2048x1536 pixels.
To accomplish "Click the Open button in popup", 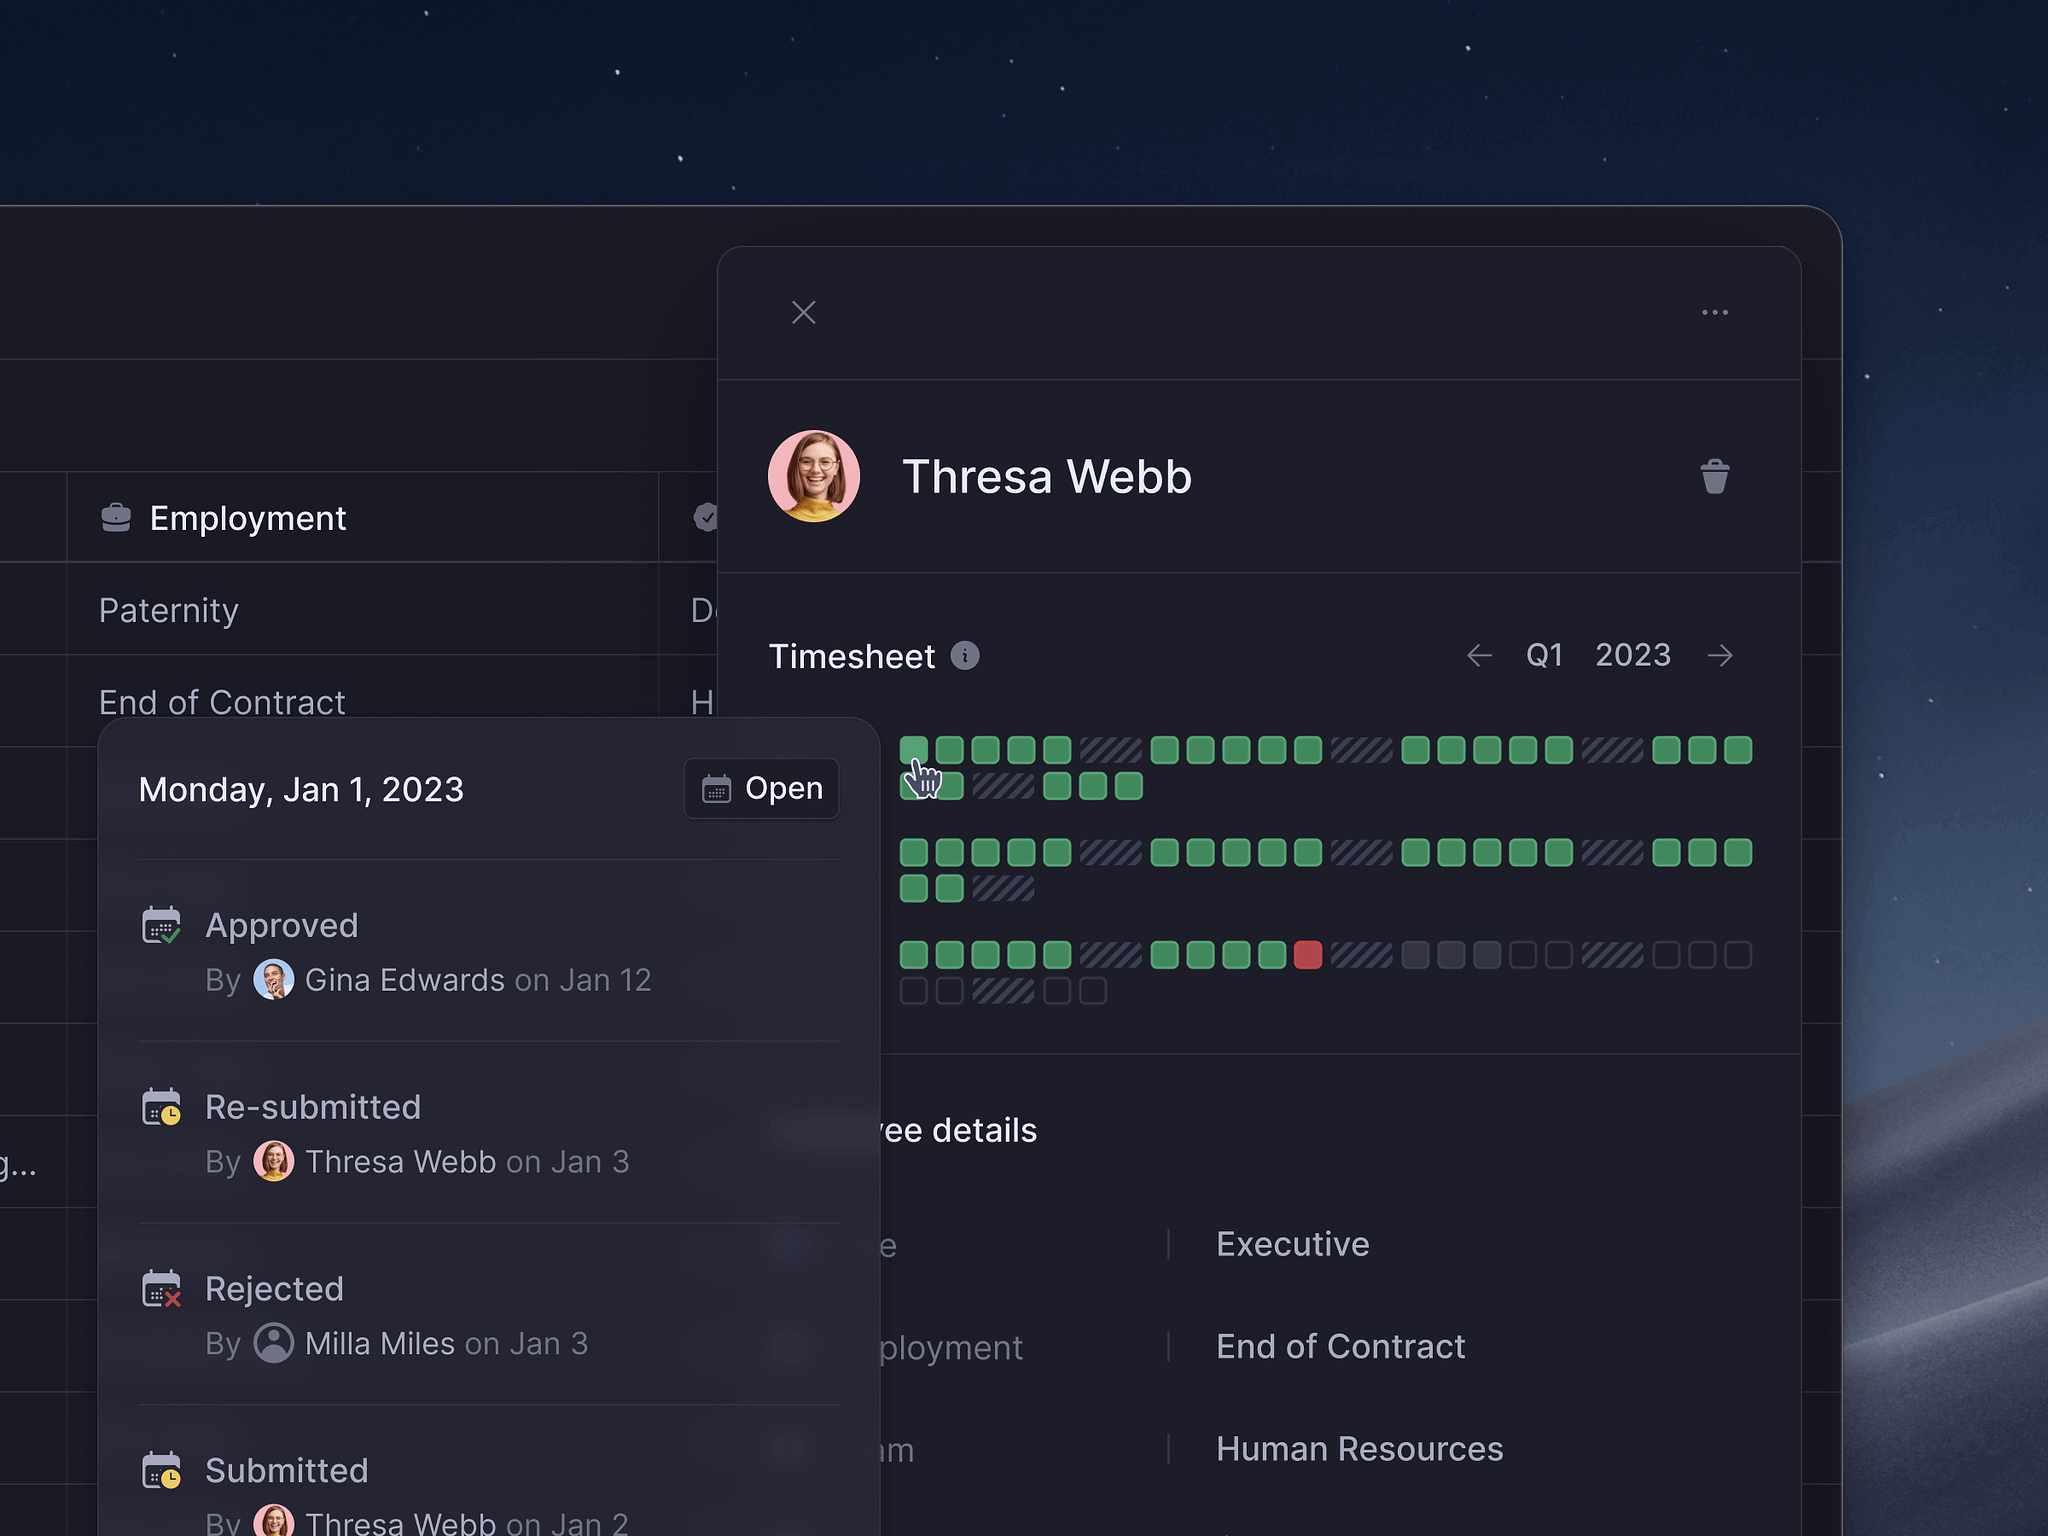I will point(762,789).
